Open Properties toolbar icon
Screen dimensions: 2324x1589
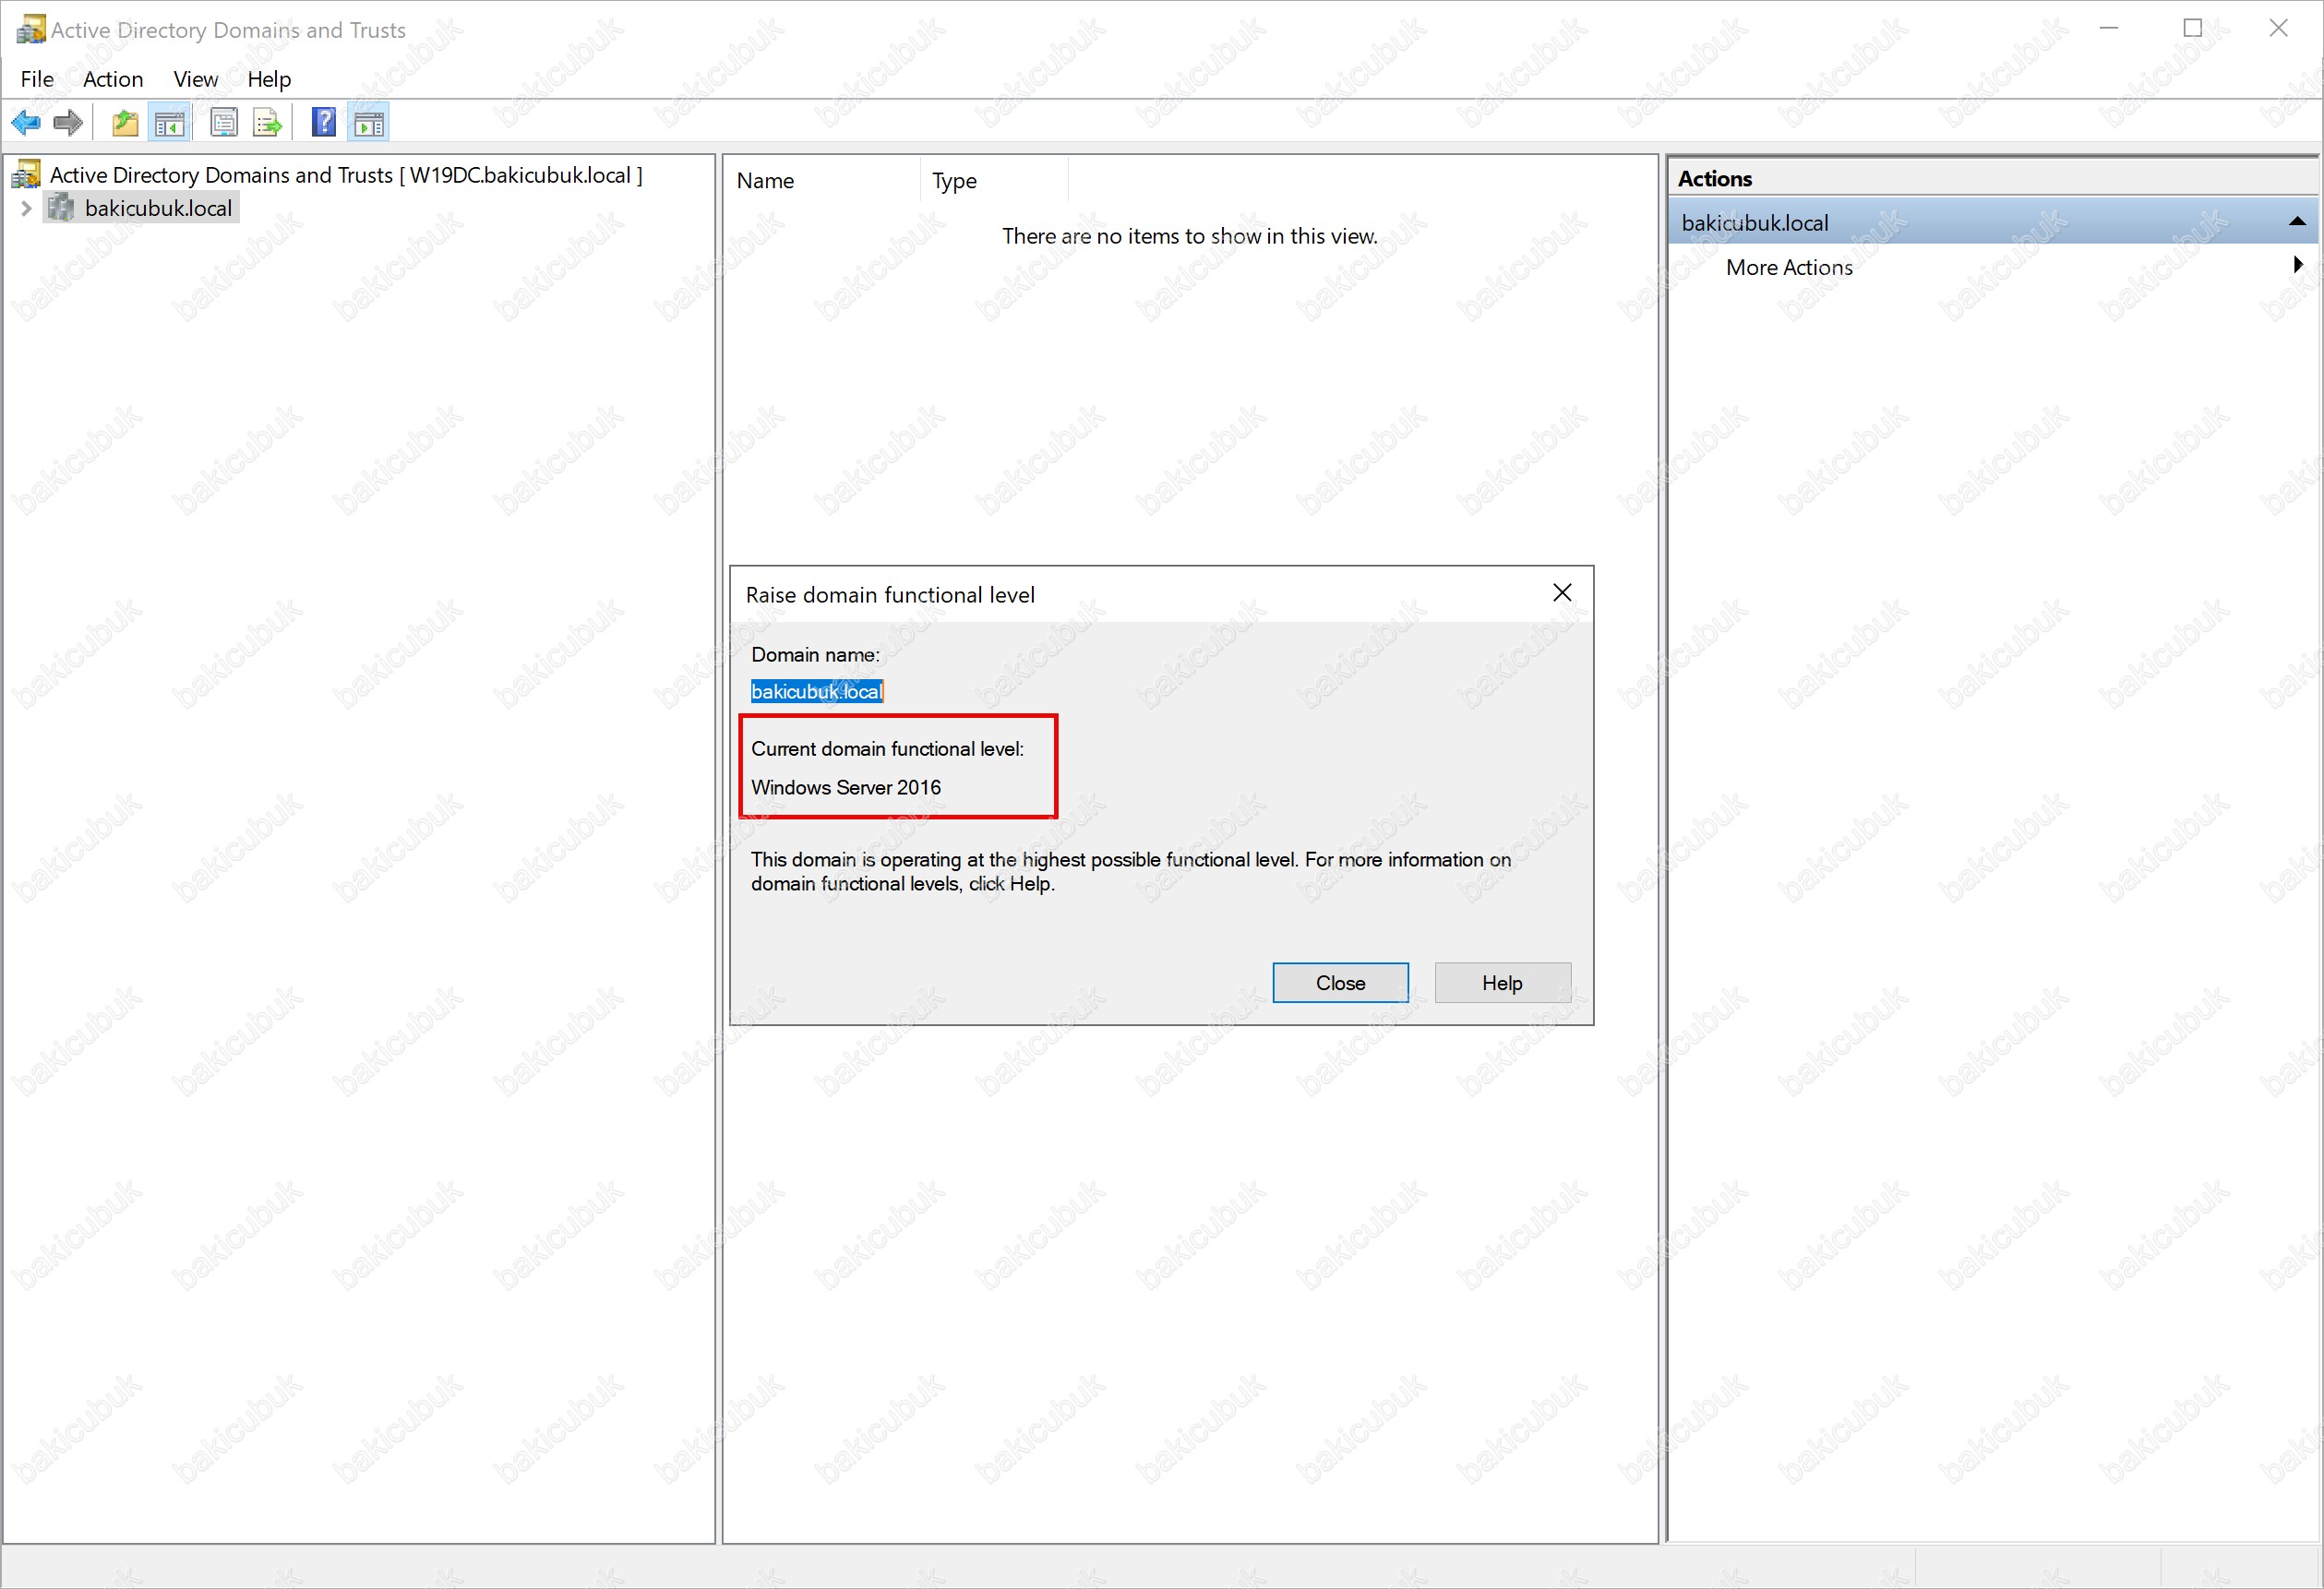click(x=224, y=123)
